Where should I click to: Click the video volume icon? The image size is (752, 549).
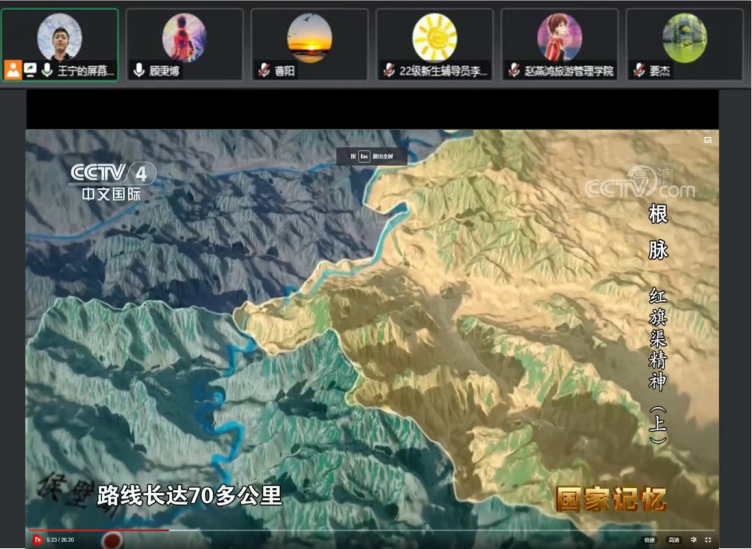click(693, 540)
